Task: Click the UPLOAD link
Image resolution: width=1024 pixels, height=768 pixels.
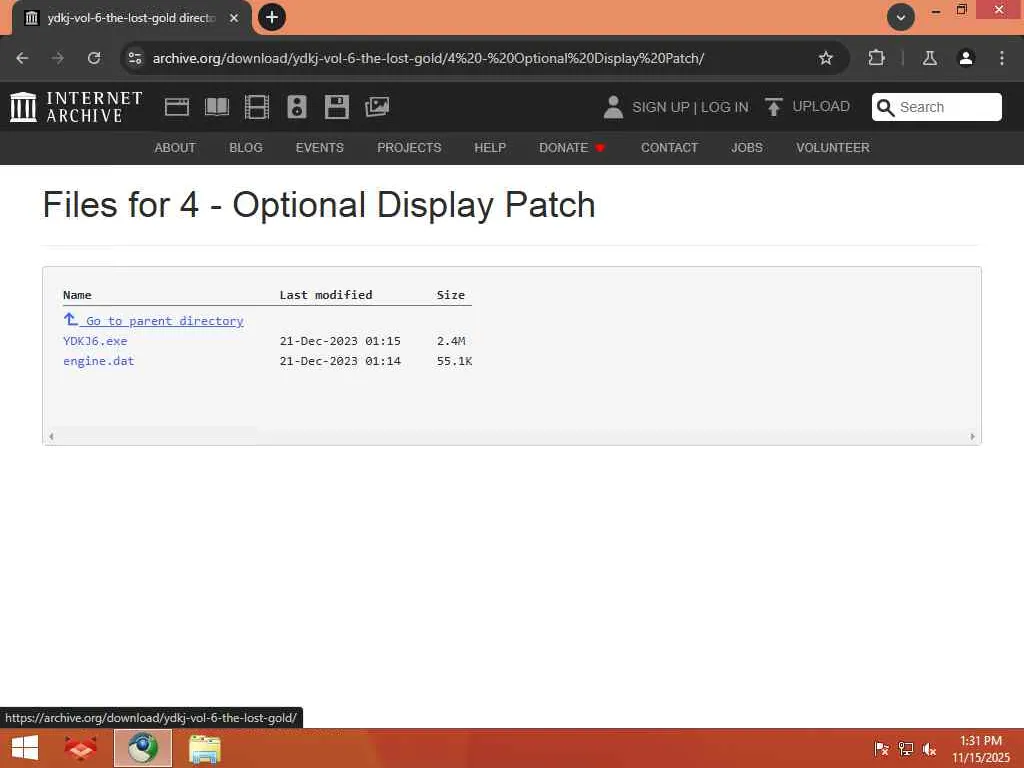Action: coord(821,106)
